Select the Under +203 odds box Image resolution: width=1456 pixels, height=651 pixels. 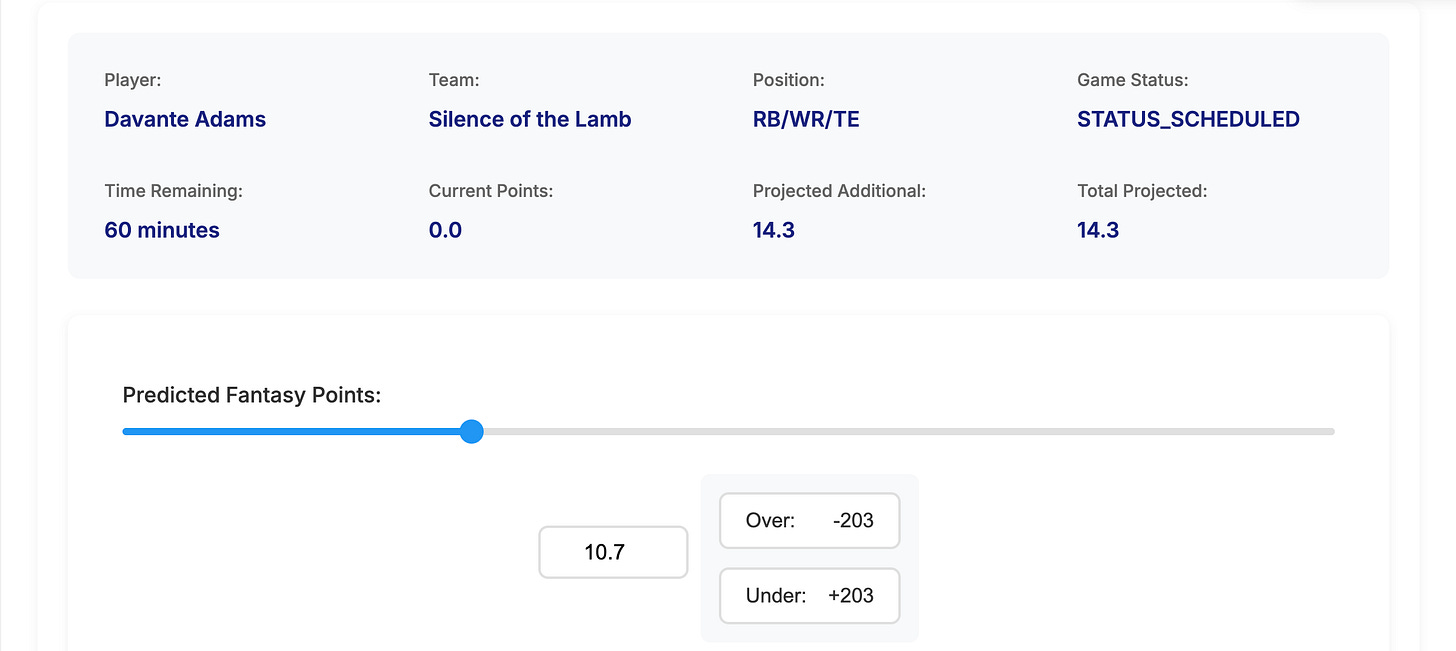tap(810, 596)
